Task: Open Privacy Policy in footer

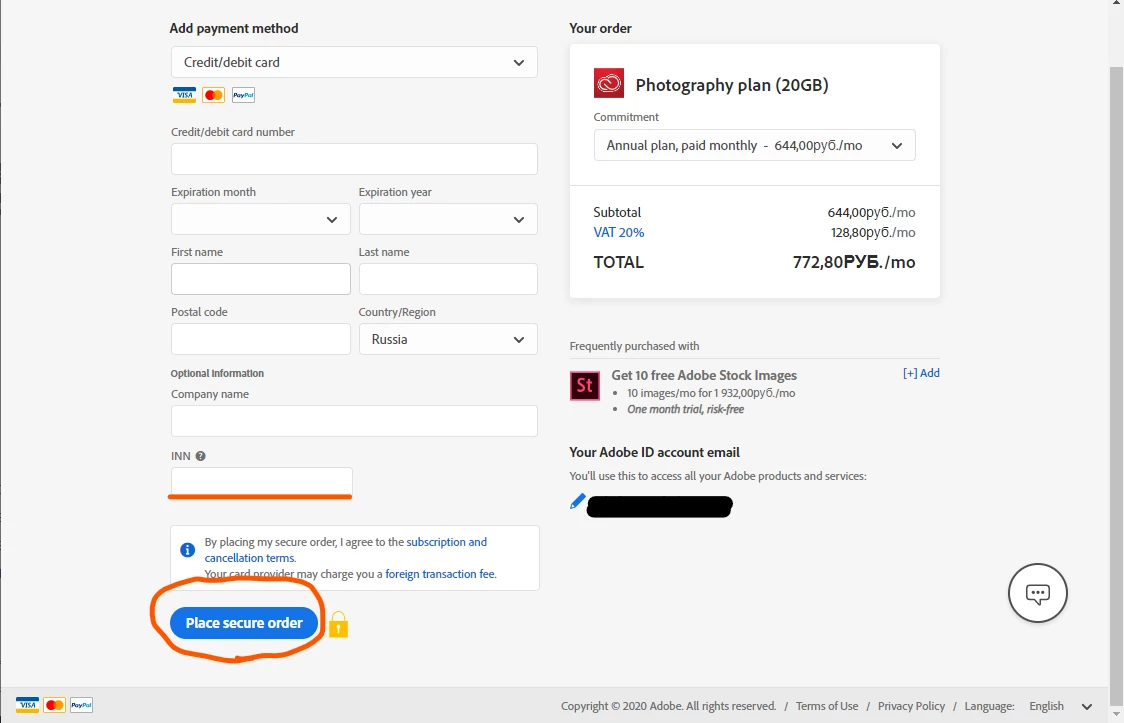Action: coord(911,706)
